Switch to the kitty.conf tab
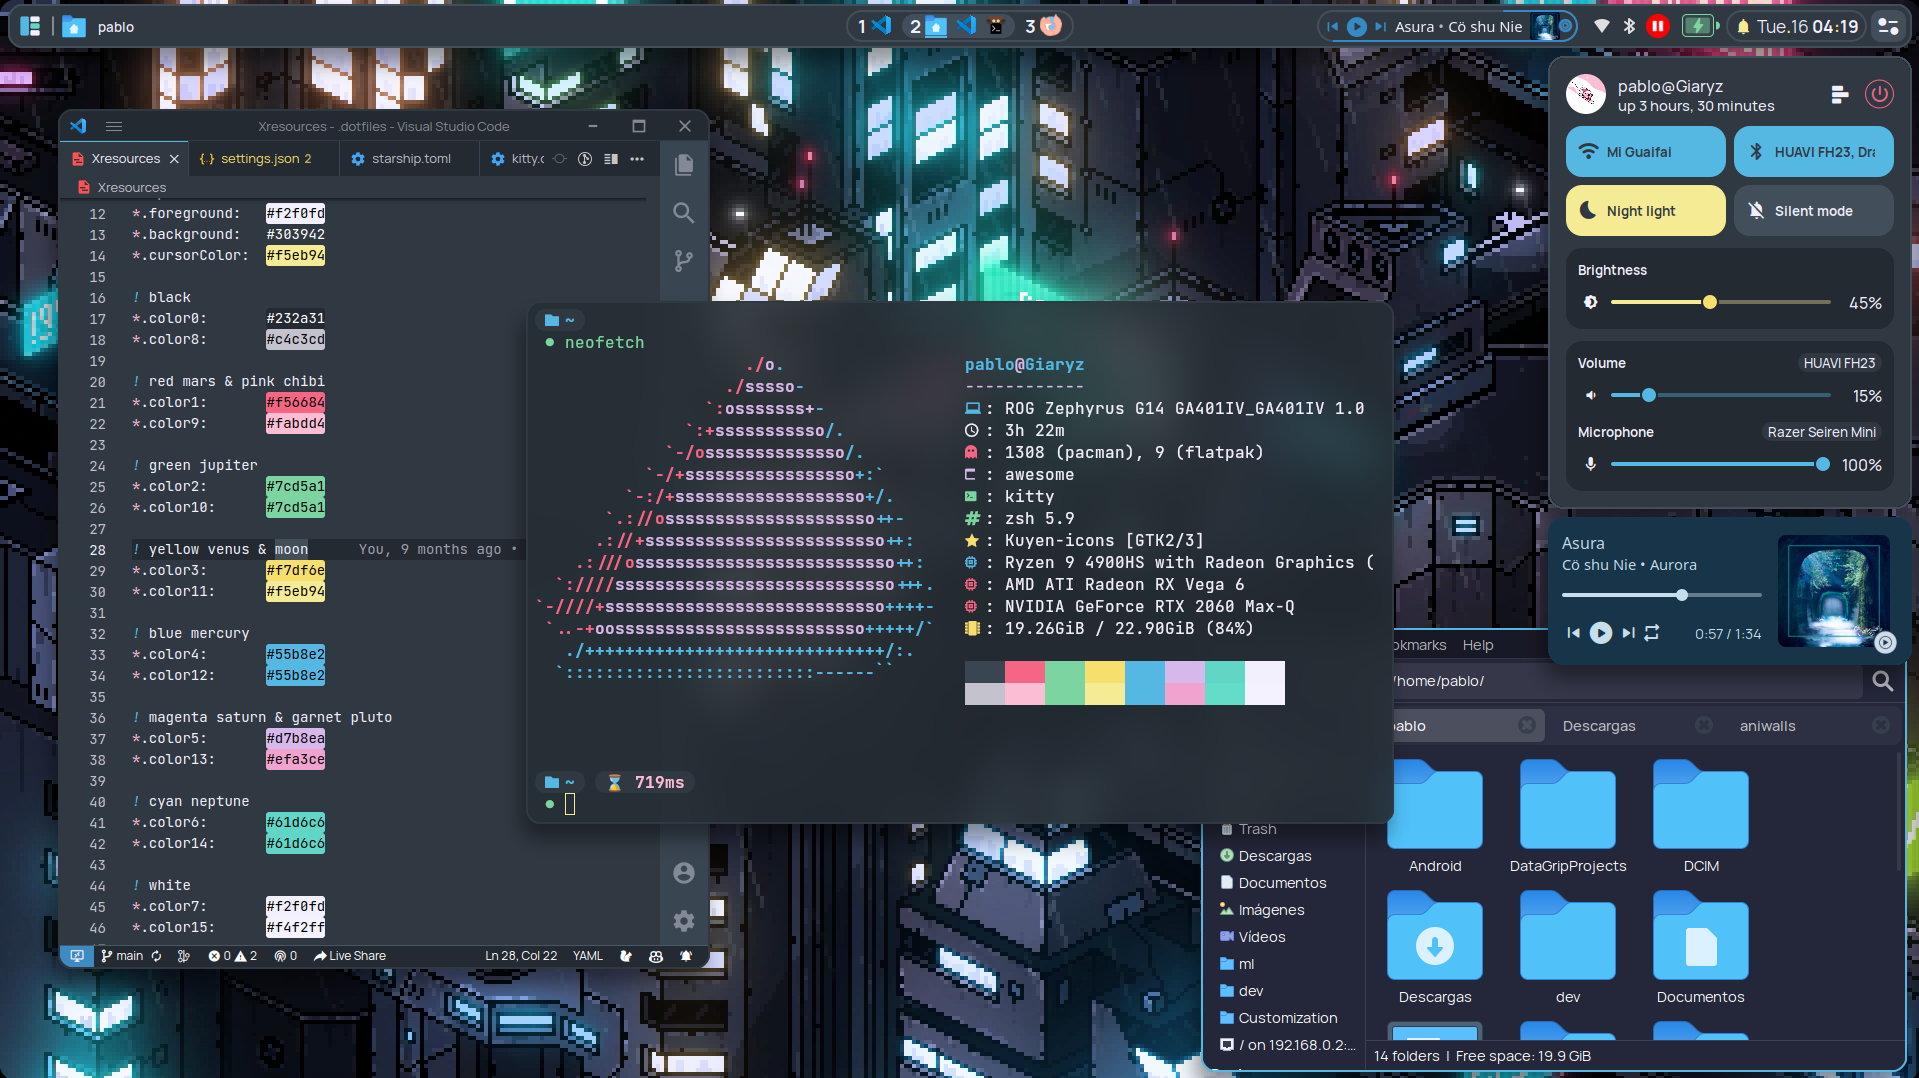This screenshot has width=1919, height=1078. tap(519, 159)
